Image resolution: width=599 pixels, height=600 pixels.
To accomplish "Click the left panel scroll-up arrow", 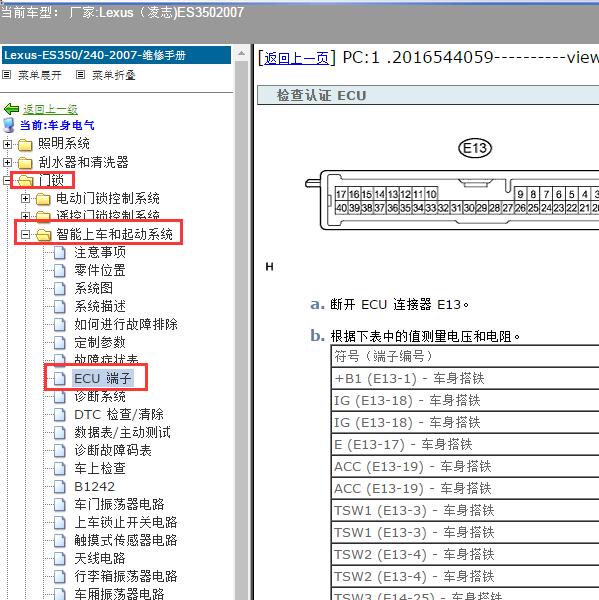I will tap(242, 54).
